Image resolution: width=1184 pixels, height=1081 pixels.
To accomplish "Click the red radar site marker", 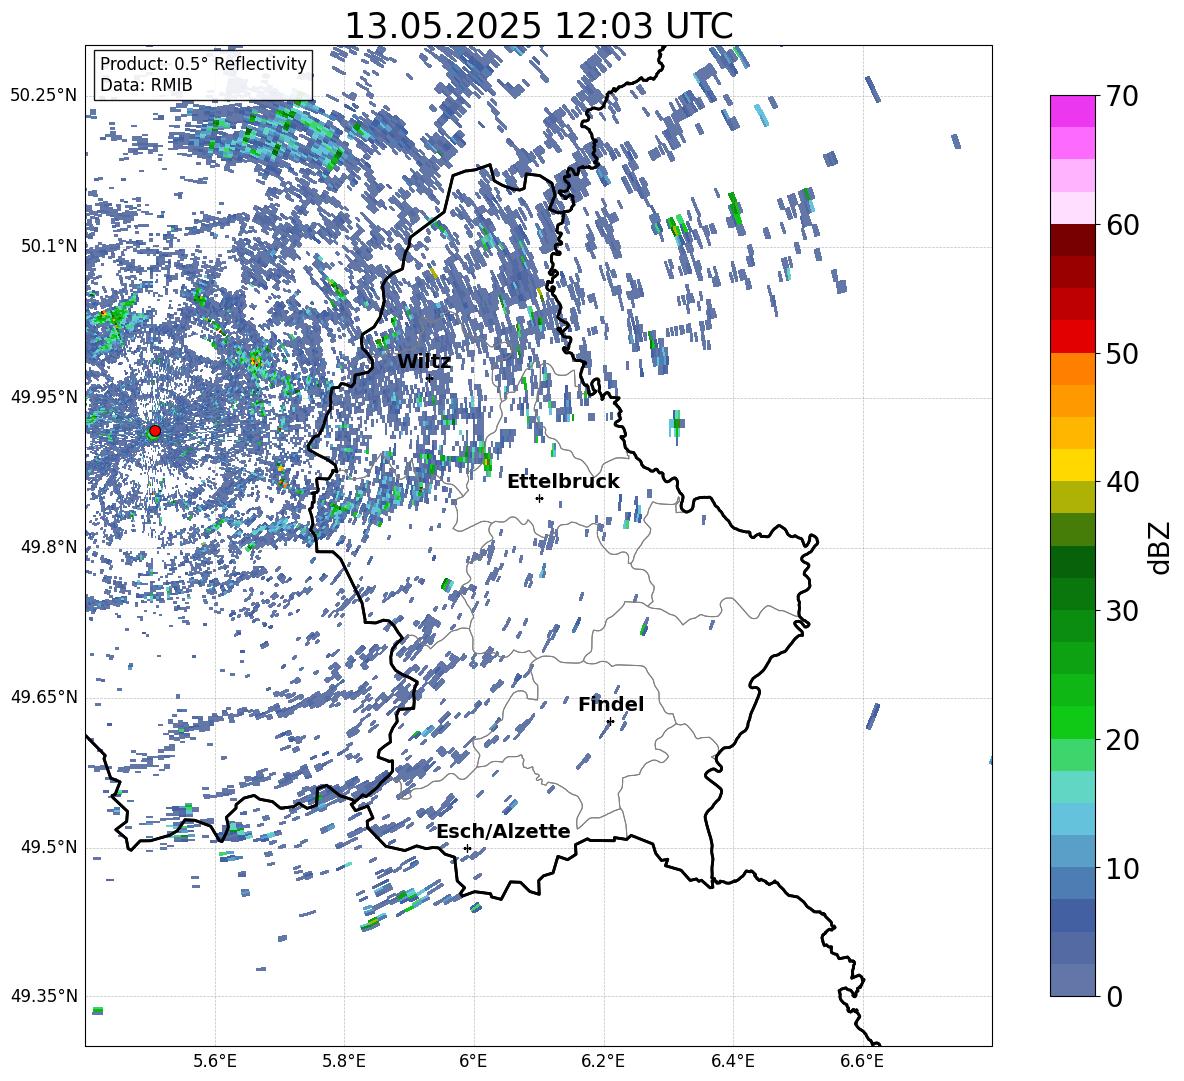I will [155, 431].
